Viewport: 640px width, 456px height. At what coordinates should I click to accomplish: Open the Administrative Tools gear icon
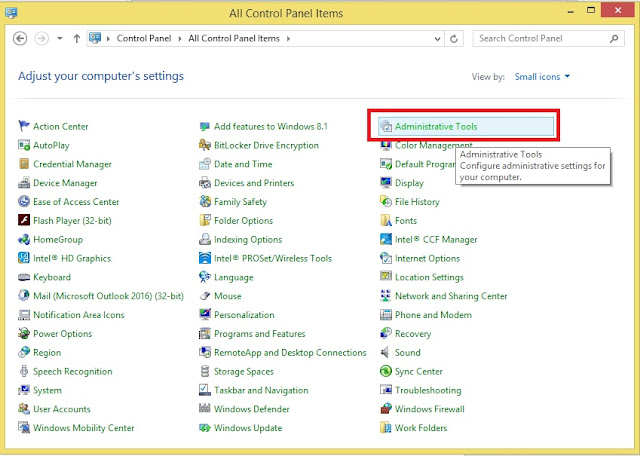[386, 126]
